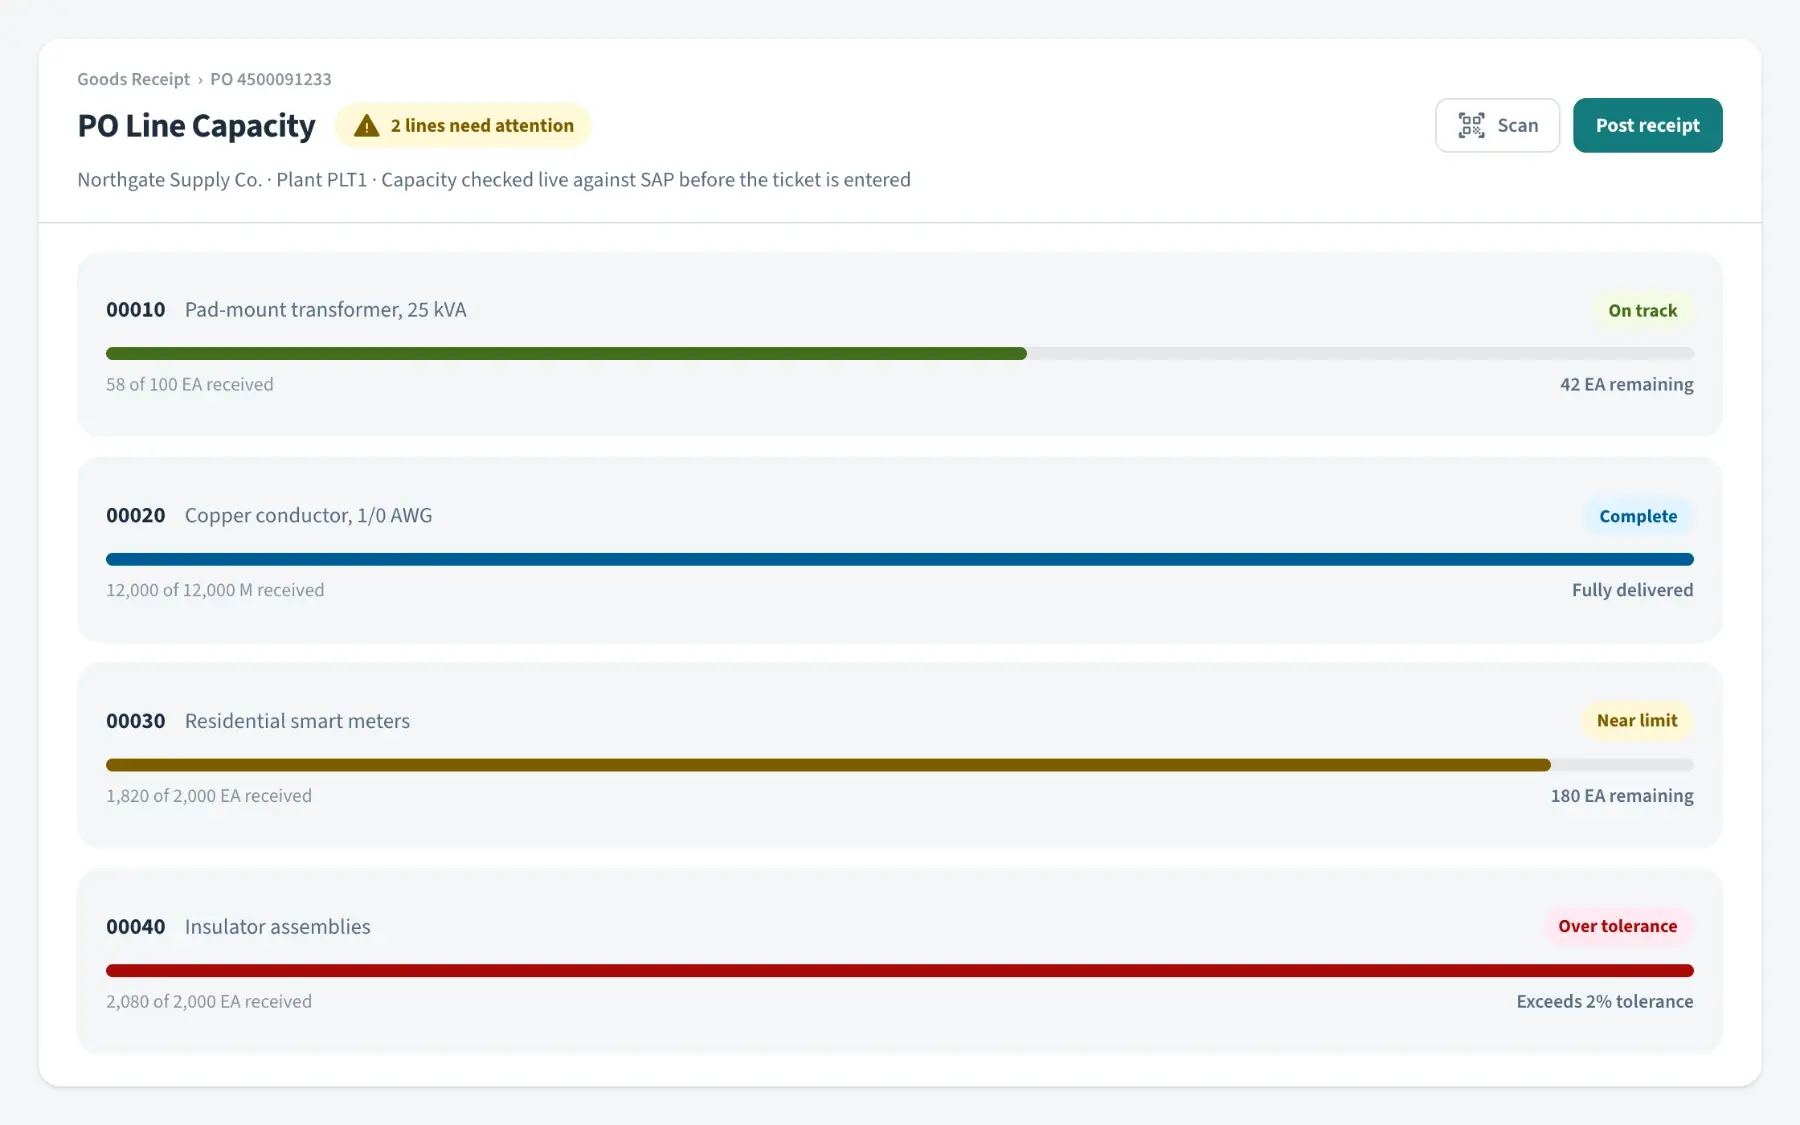Click '58 of 100 EA received' text

(x=190, y=385)
